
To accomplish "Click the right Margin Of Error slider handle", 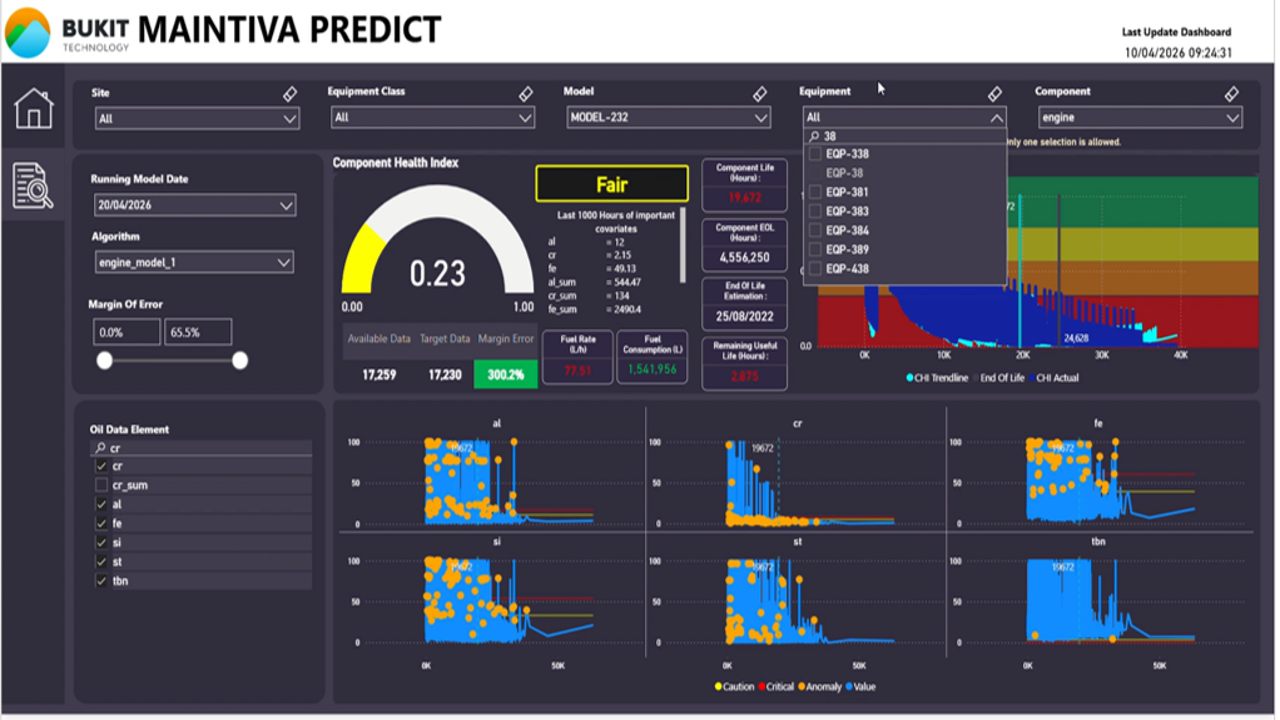I will pyautogui.click(x=240, y=361).
